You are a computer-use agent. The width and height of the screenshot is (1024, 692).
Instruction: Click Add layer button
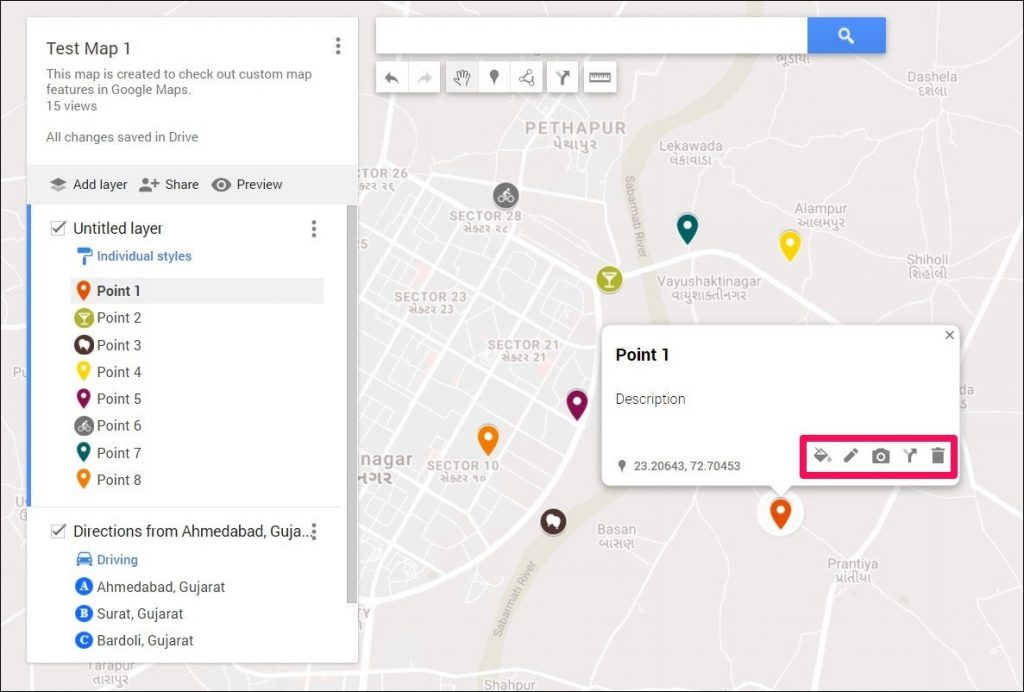coord(89,185)
